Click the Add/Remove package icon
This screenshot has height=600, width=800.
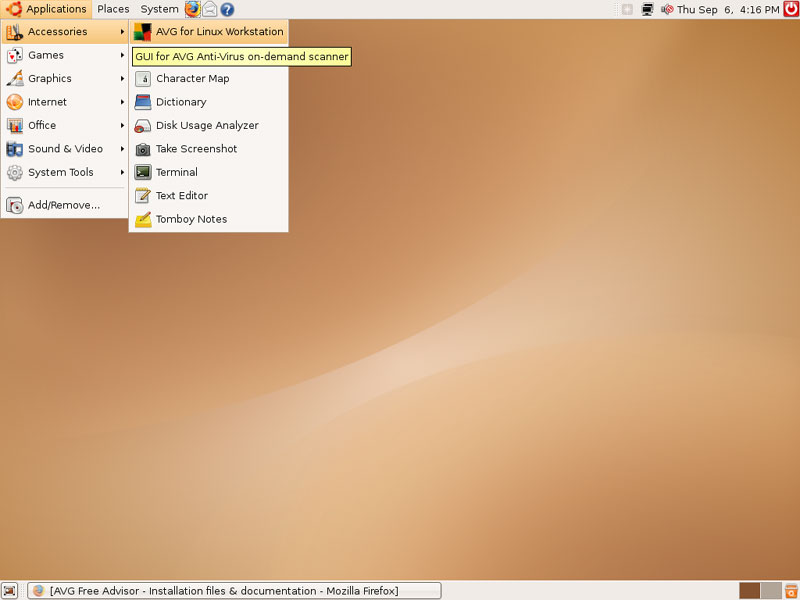click(15, 205)
